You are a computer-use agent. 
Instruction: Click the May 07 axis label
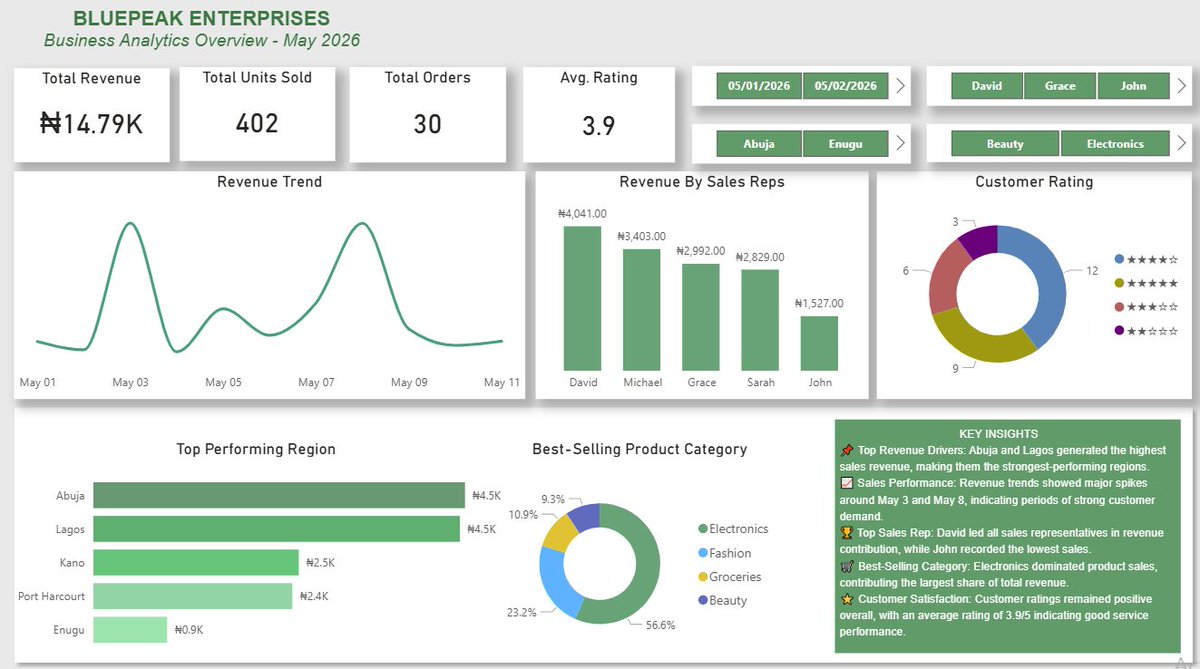pyautogui.click(x=316, y=383)
